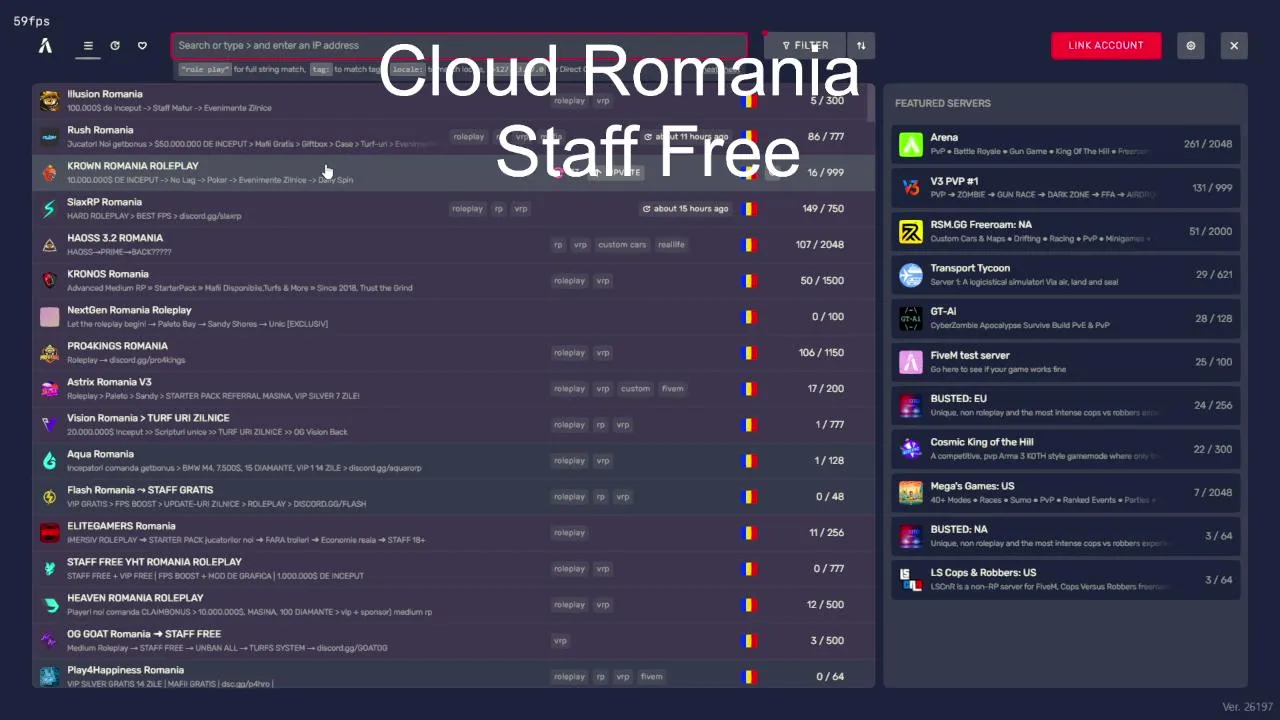Focus the server search input field
This screenshot has width=1280, height=720.
click(459, 45)
